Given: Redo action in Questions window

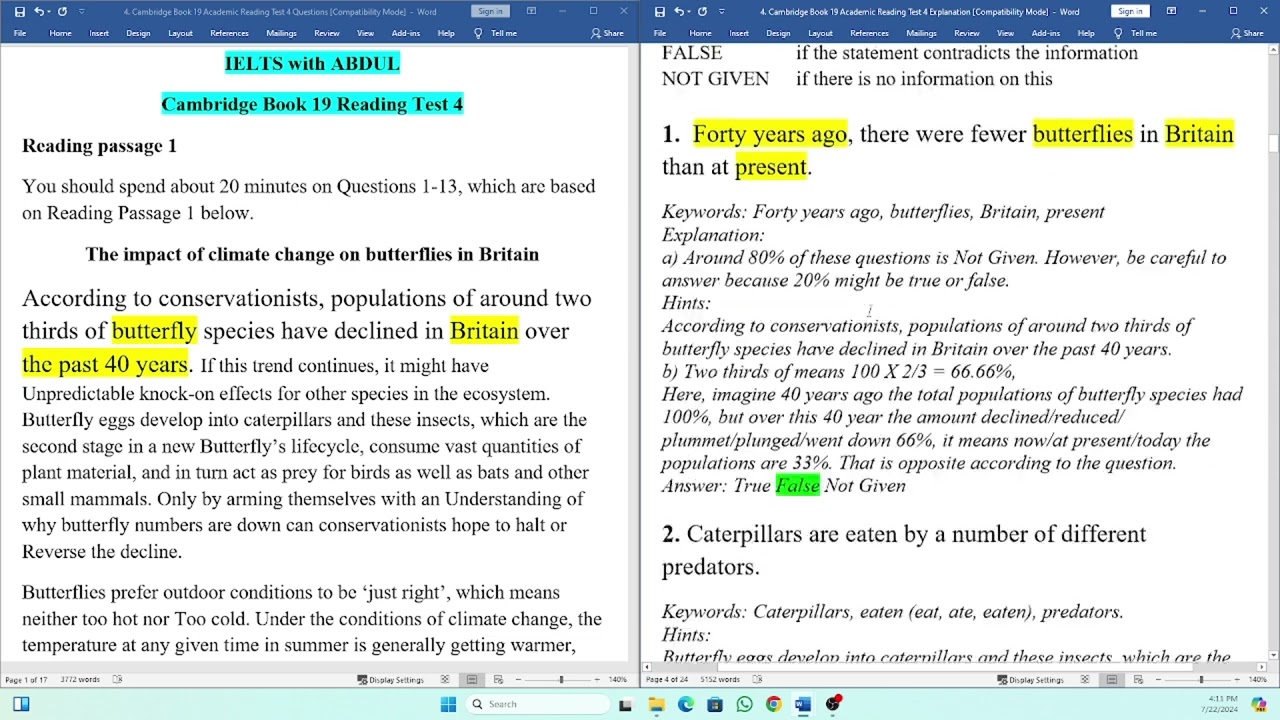Looking at the screenshot, I should [62, 12].
